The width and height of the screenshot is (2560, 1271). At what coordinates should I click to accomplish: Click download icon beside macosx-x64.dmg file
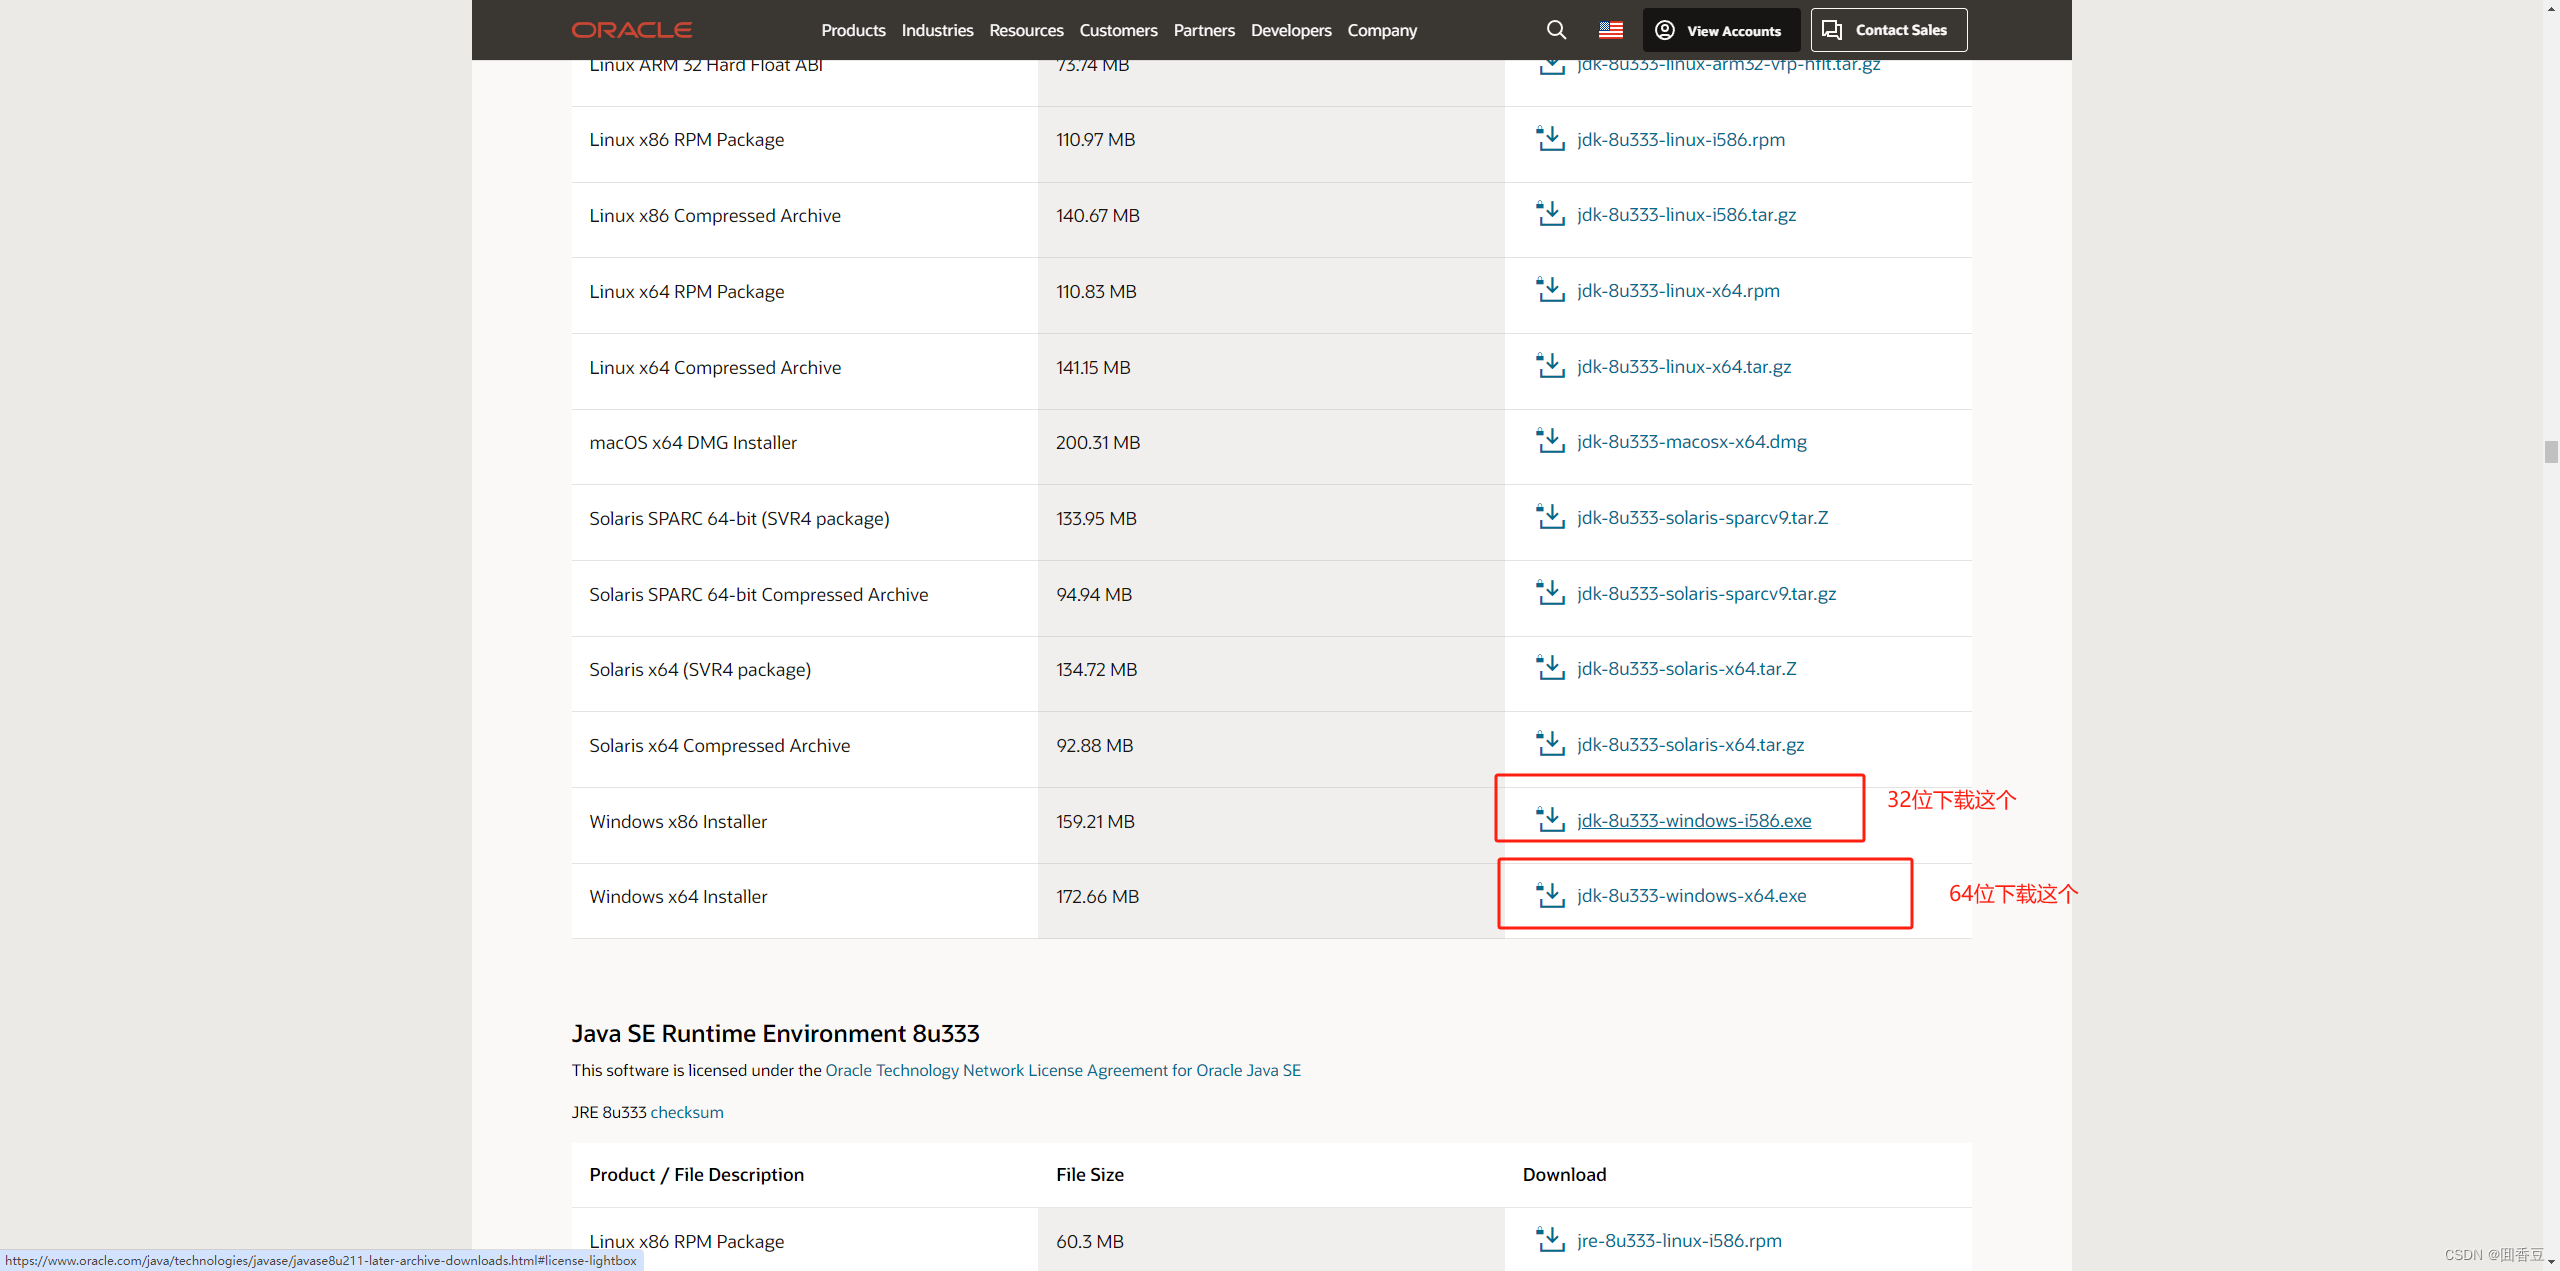1550,441
